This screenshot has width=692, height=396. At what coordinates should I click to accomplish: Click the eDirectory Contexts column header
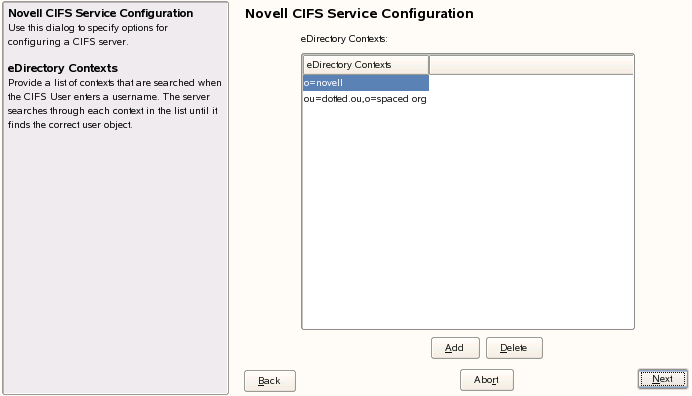coord(365,65)
